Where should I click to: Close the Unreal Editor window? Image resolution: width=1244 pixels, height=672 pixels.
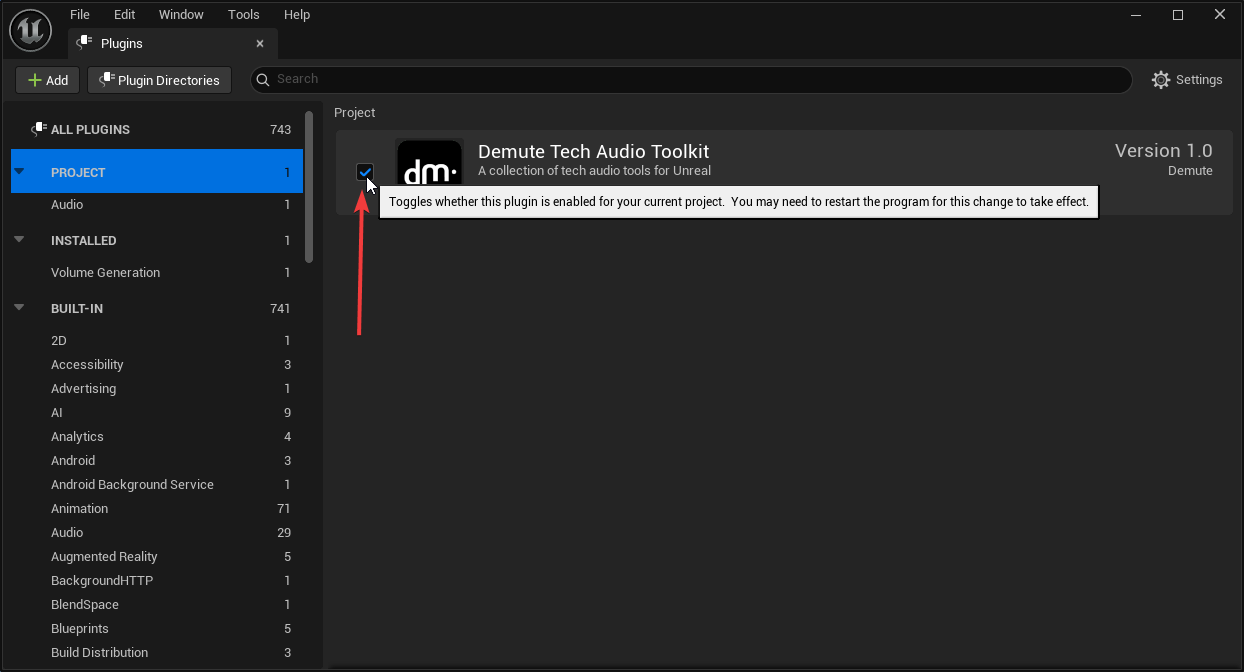[x=1219, y=15]
